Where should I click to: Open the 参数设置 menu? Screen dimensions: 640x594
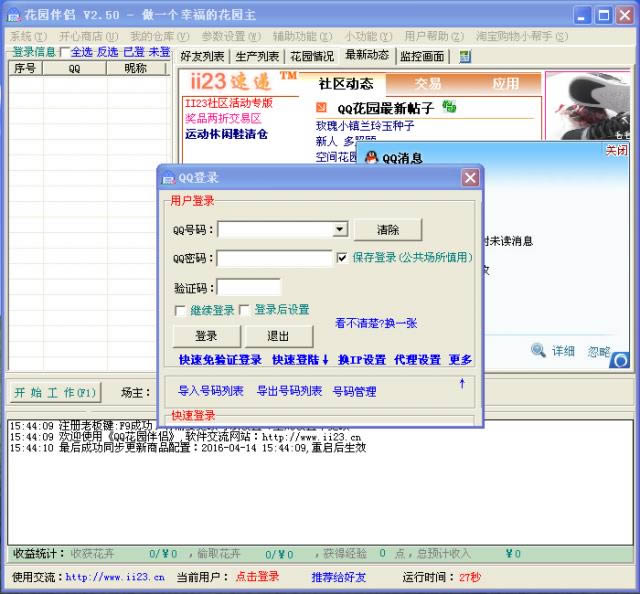pos(231,36)
